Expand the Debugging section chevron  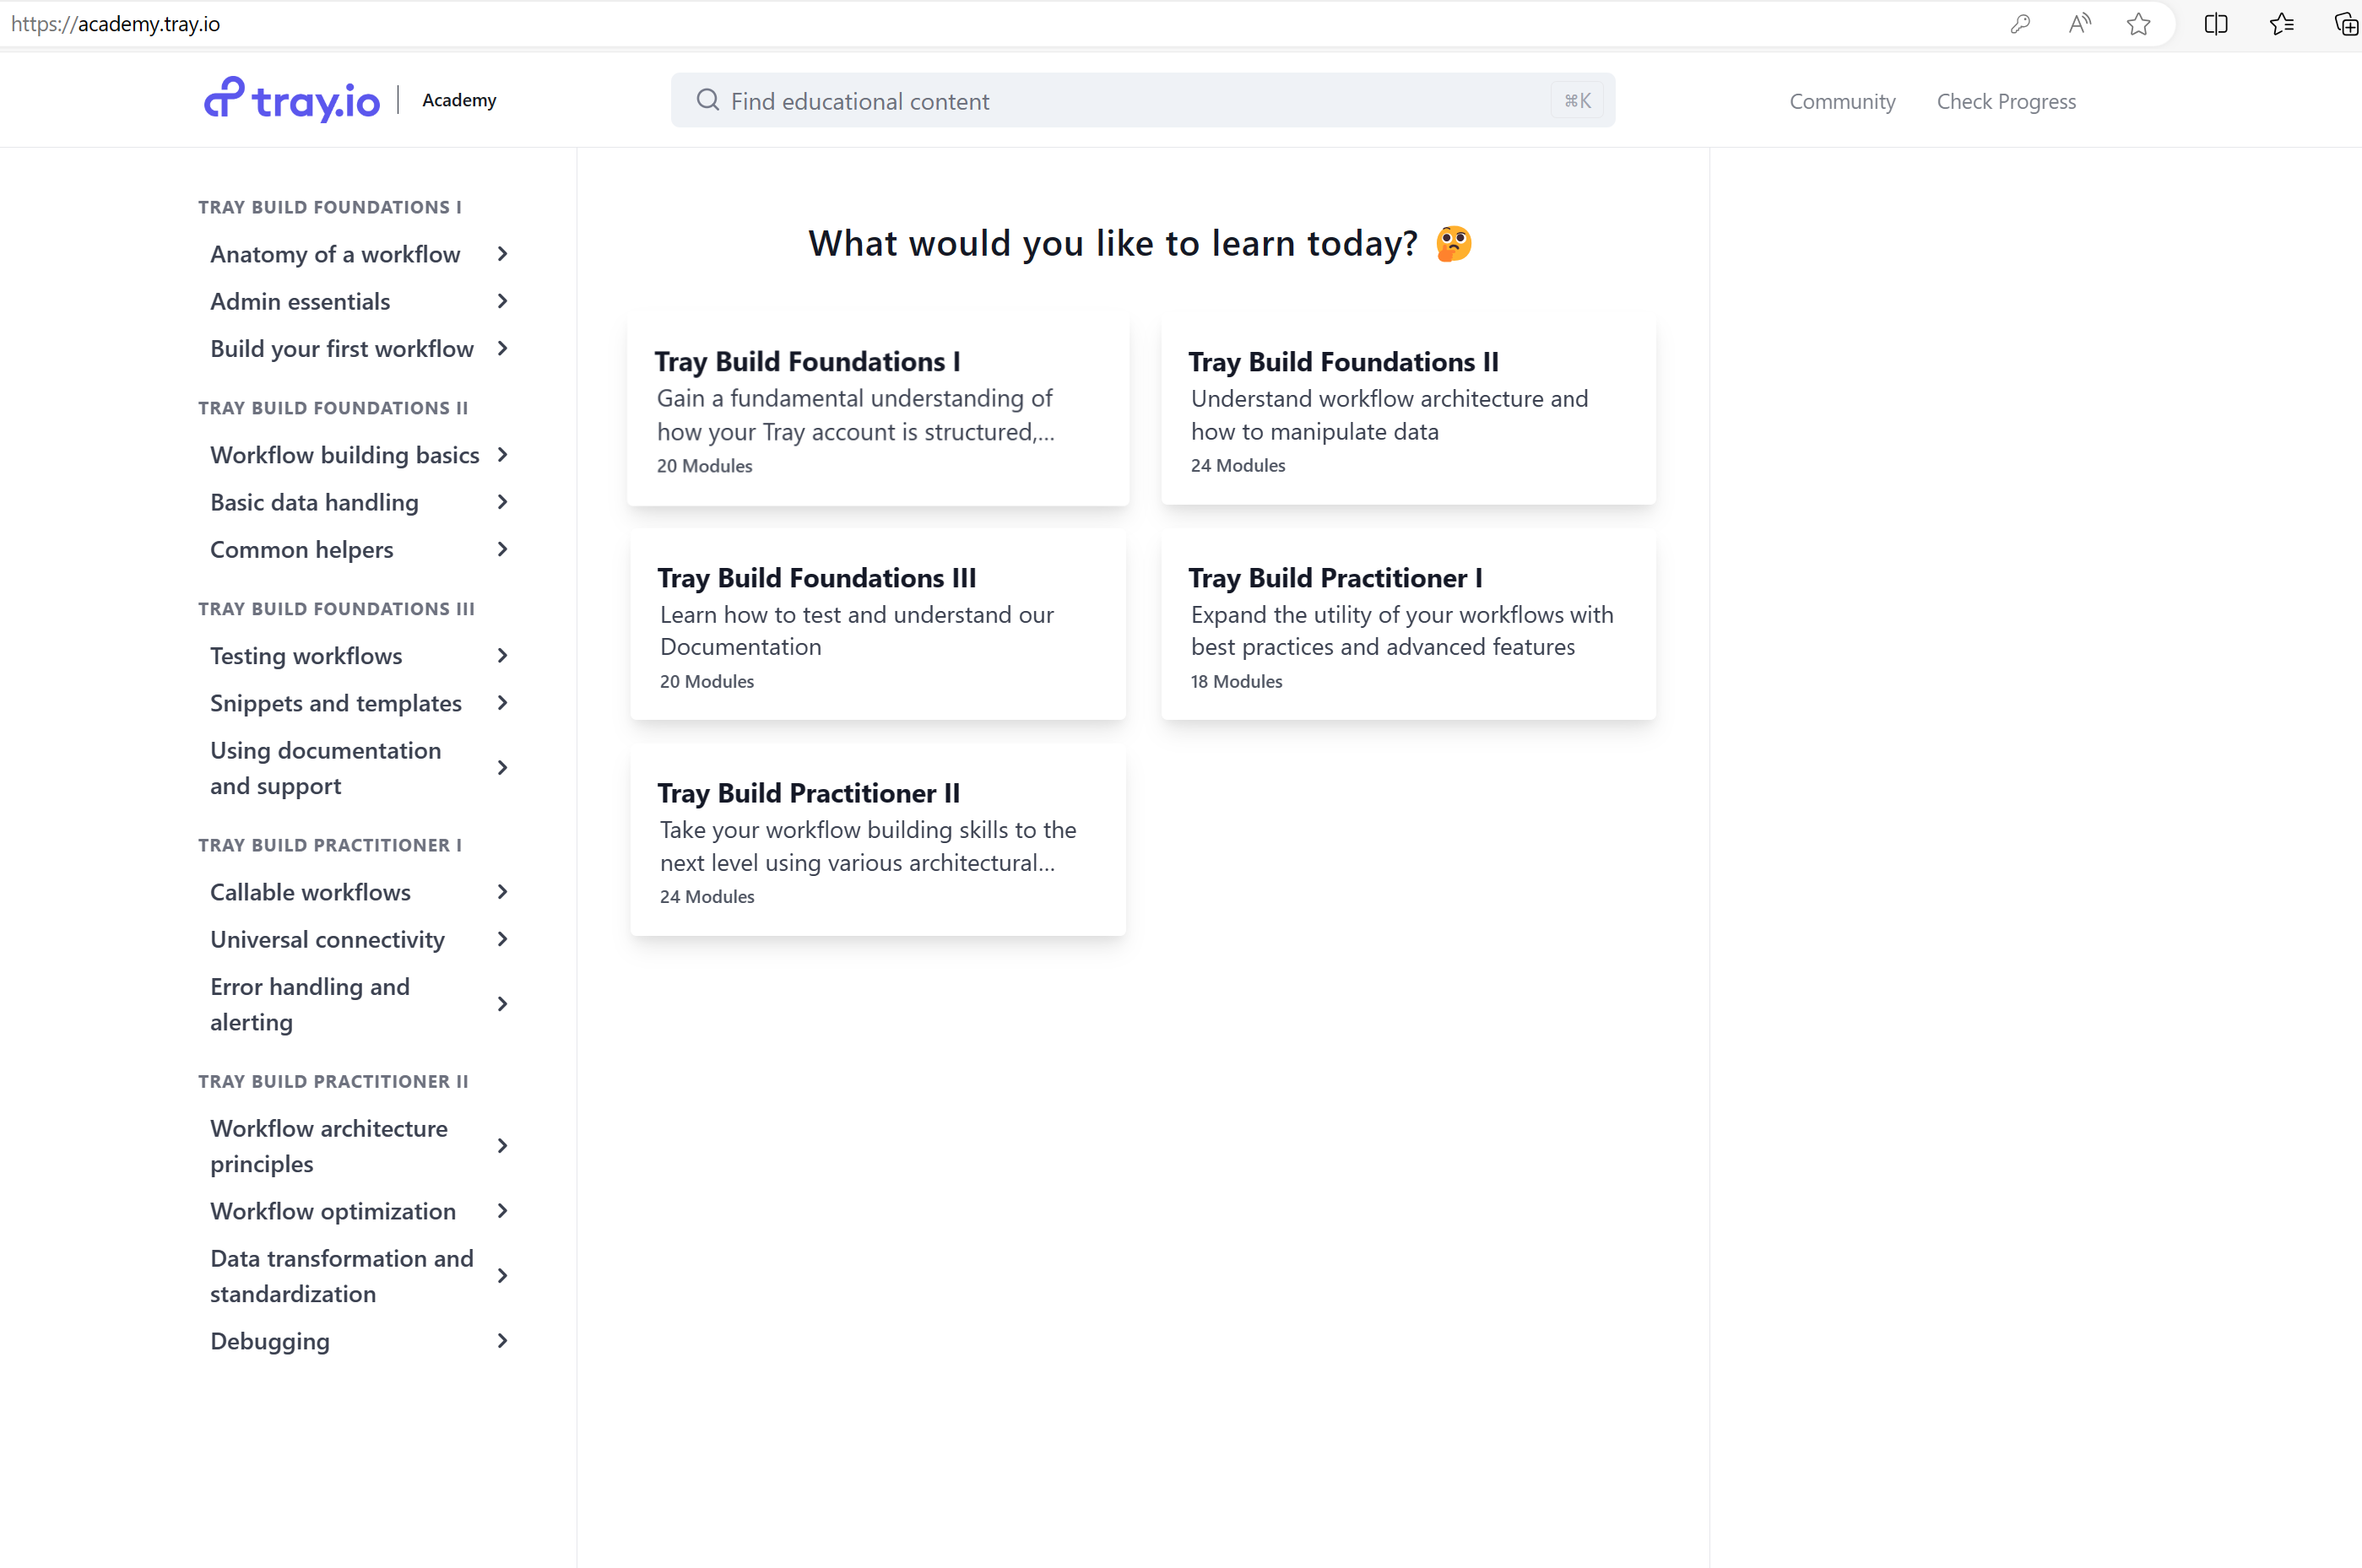click(x=502, y=1341)
